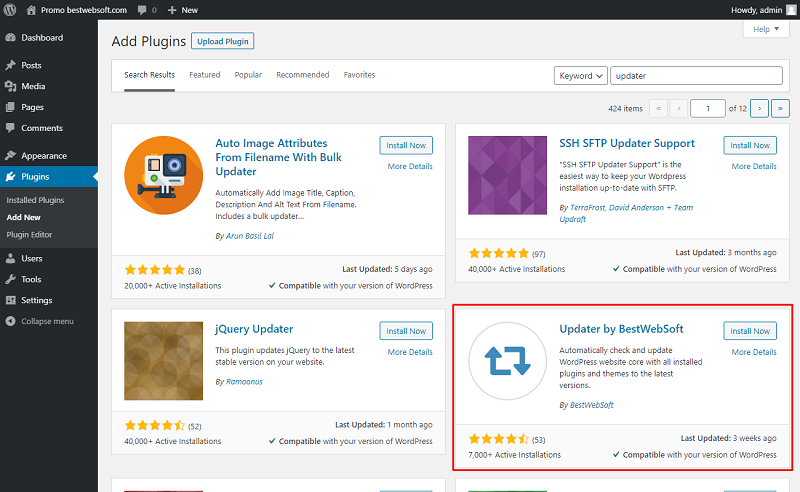Install the jQuery Updater plugin now
The width and height of the screenshot is (800, 492).
[x=406, y=331]
